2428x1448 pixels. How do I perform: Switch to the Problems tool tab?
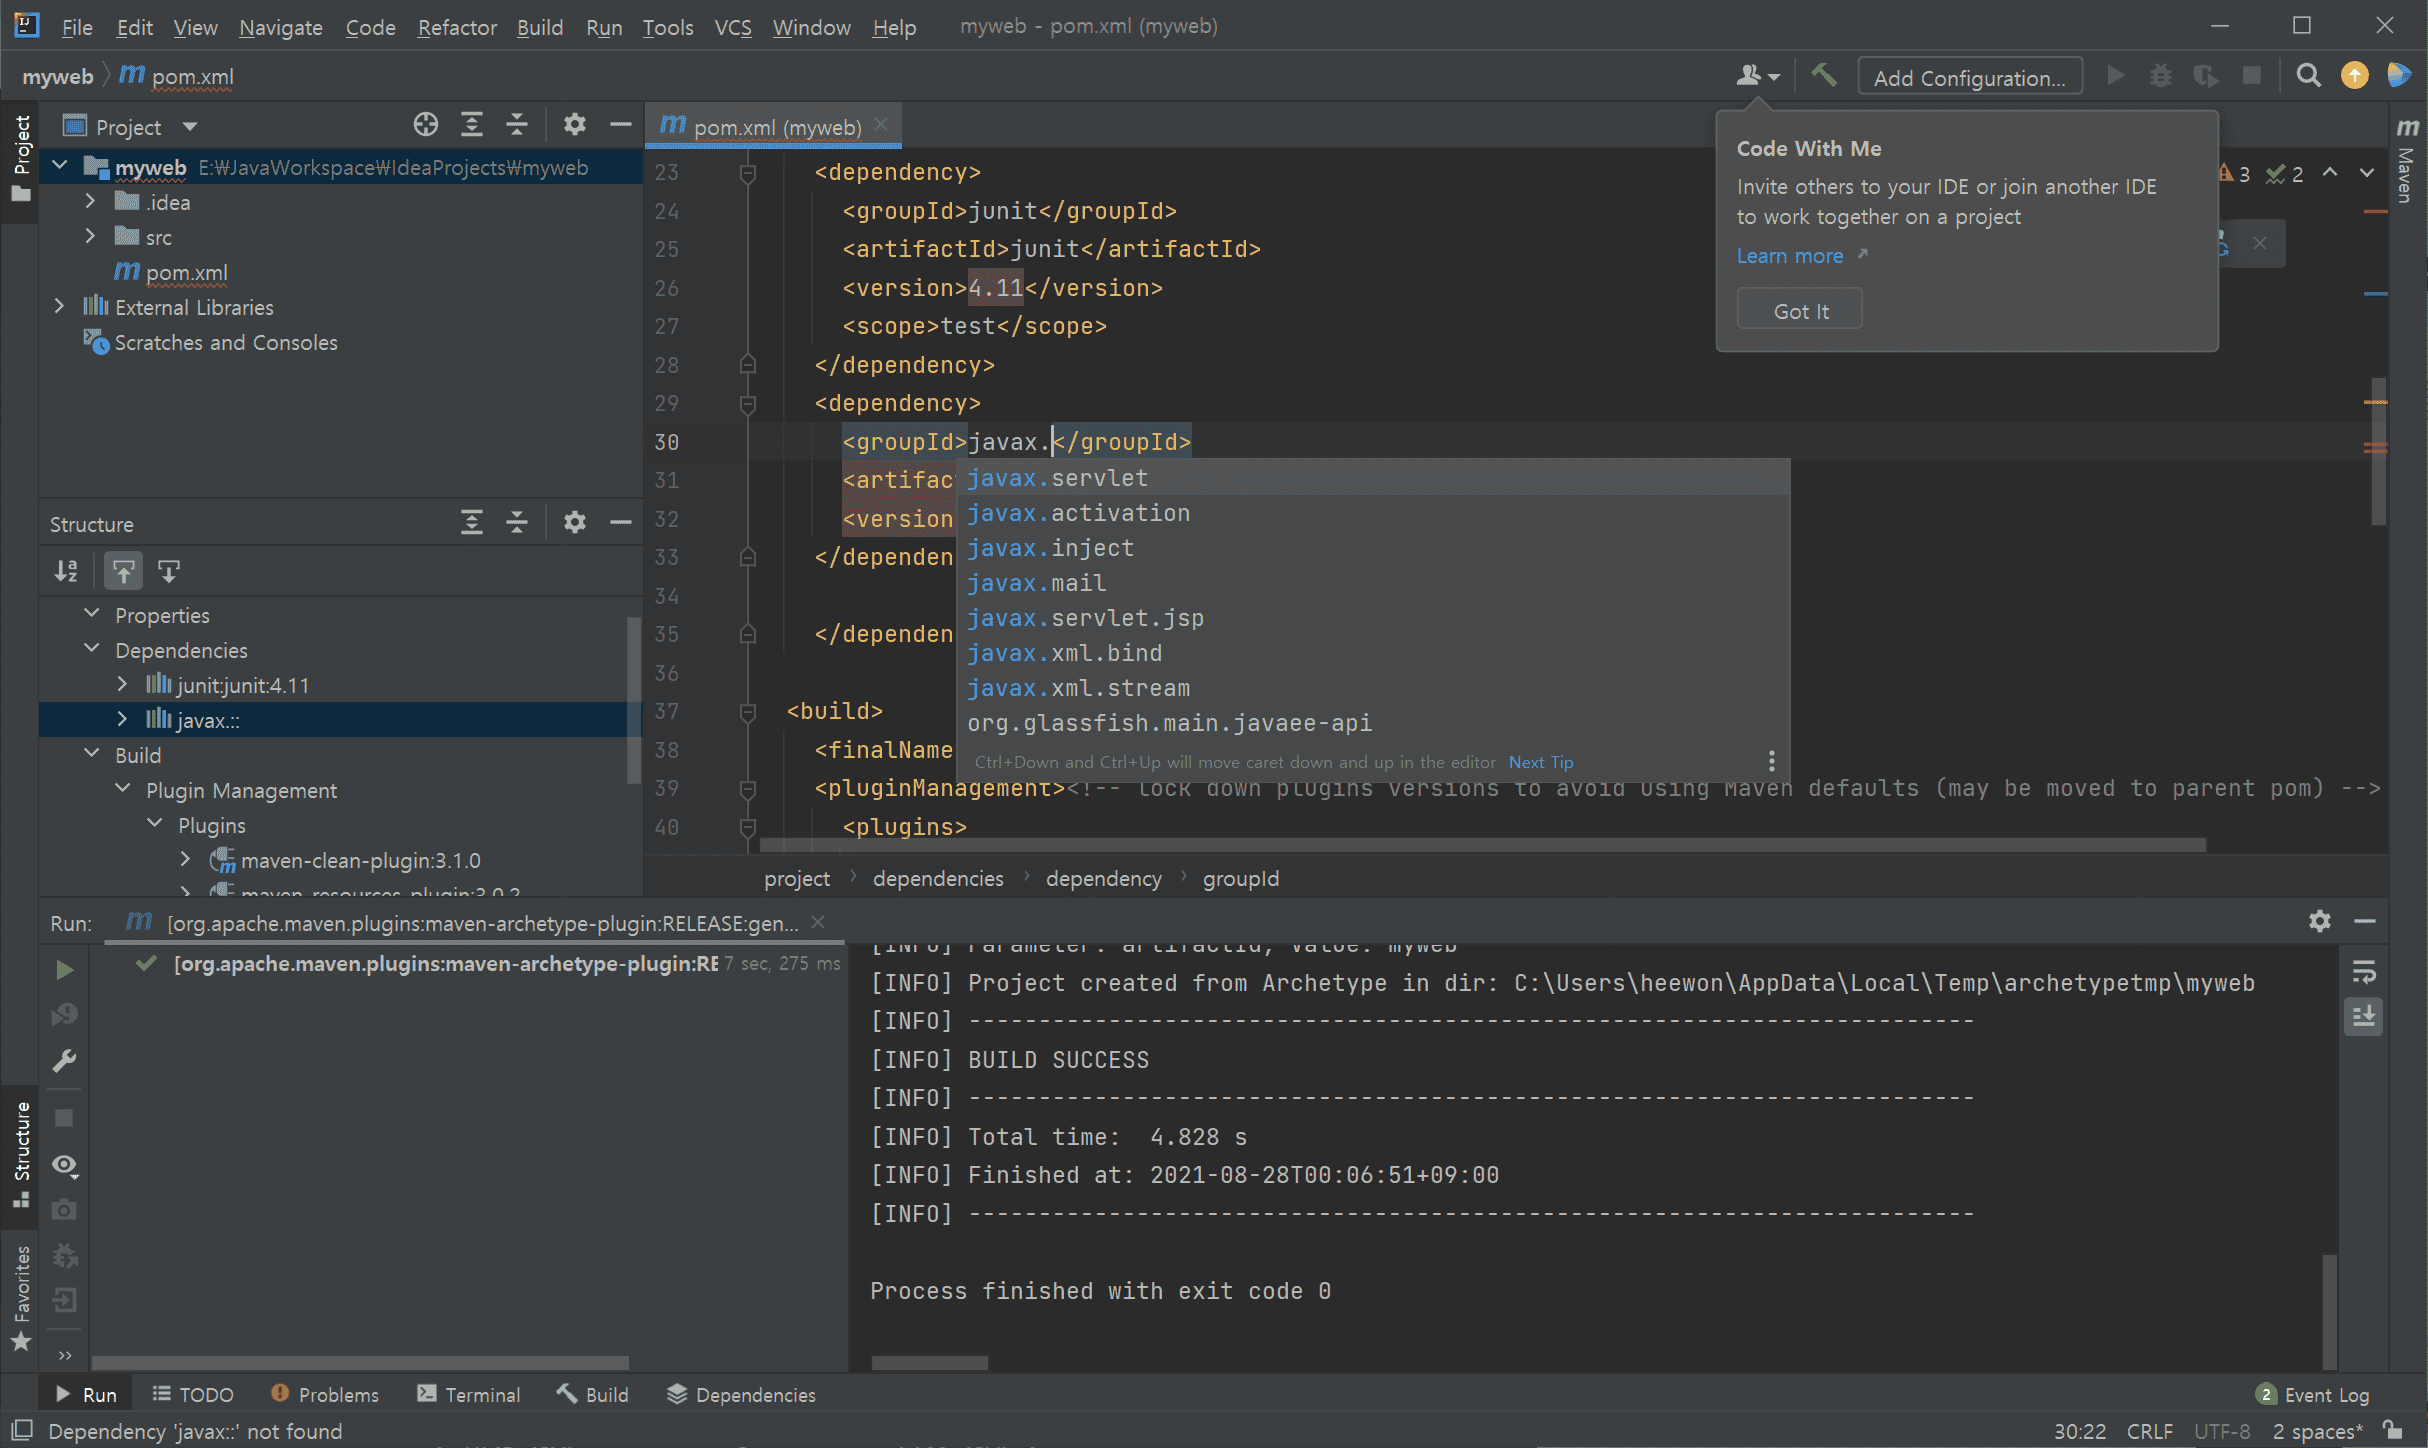(x=325, y=1394)
